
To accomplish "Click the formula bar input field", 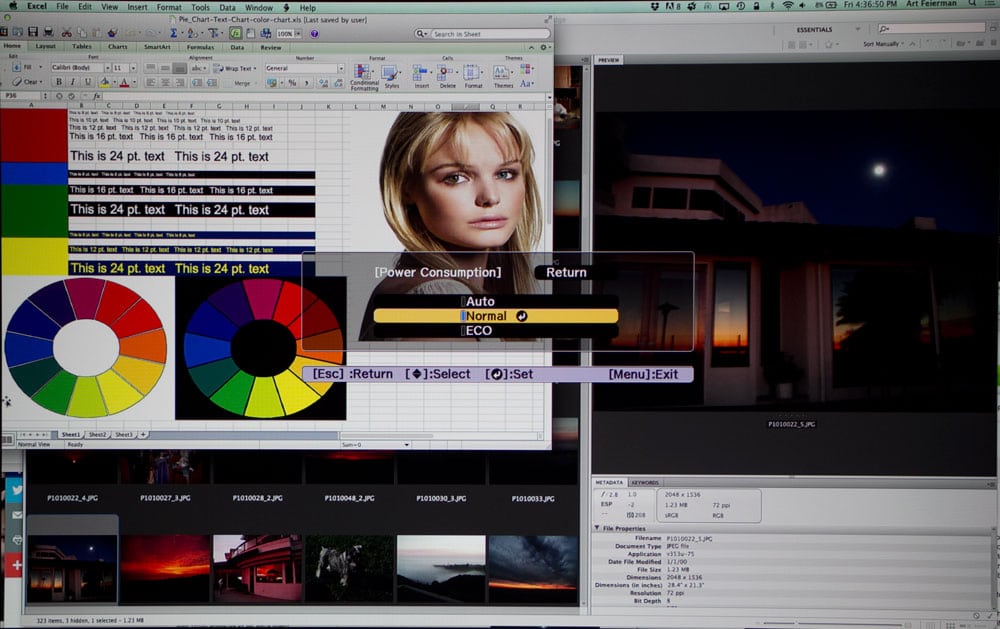I will (x=324, y=96).
